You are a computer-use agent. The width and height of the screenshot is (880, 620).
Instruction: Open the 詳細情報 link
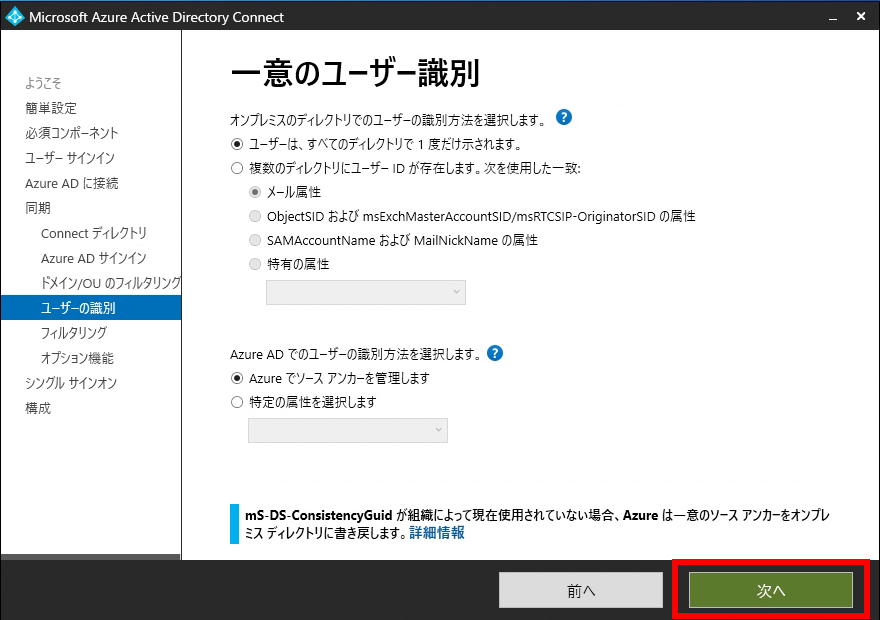437,532
